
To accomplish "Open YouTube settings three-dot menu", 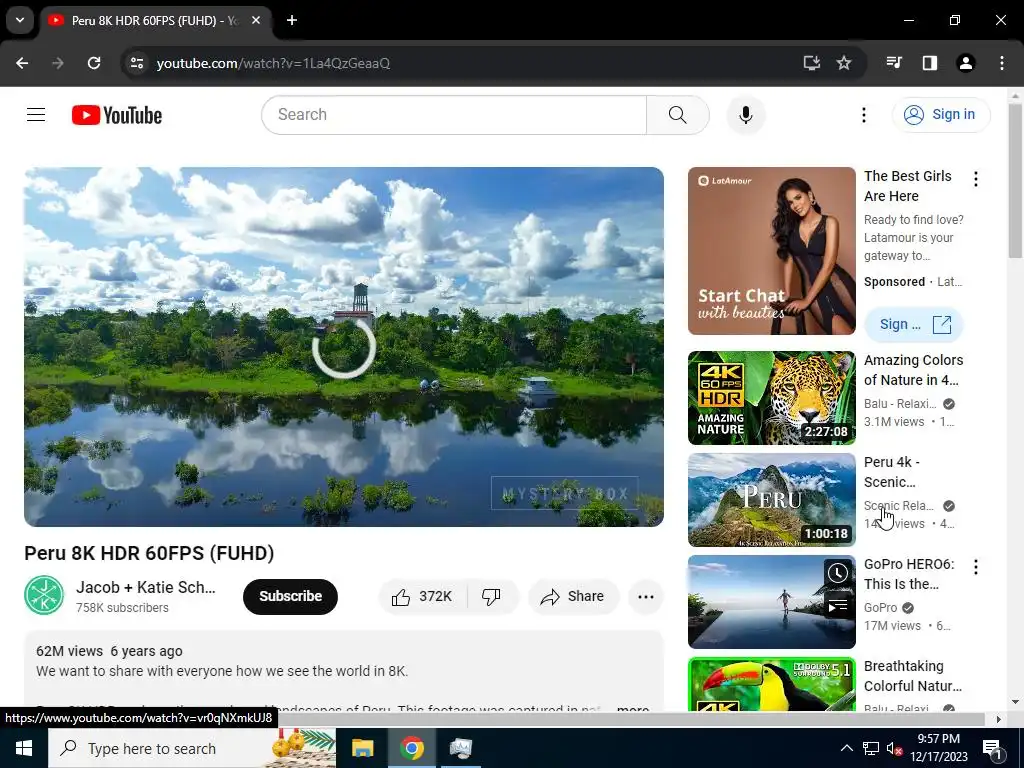I will click(863, 115).
